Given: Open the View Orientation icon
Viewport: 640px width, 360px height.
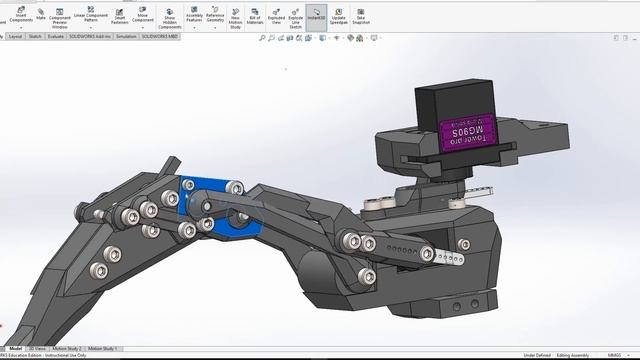Looking at the screenshot, I should pyautogui.click(x=308, y=38).
